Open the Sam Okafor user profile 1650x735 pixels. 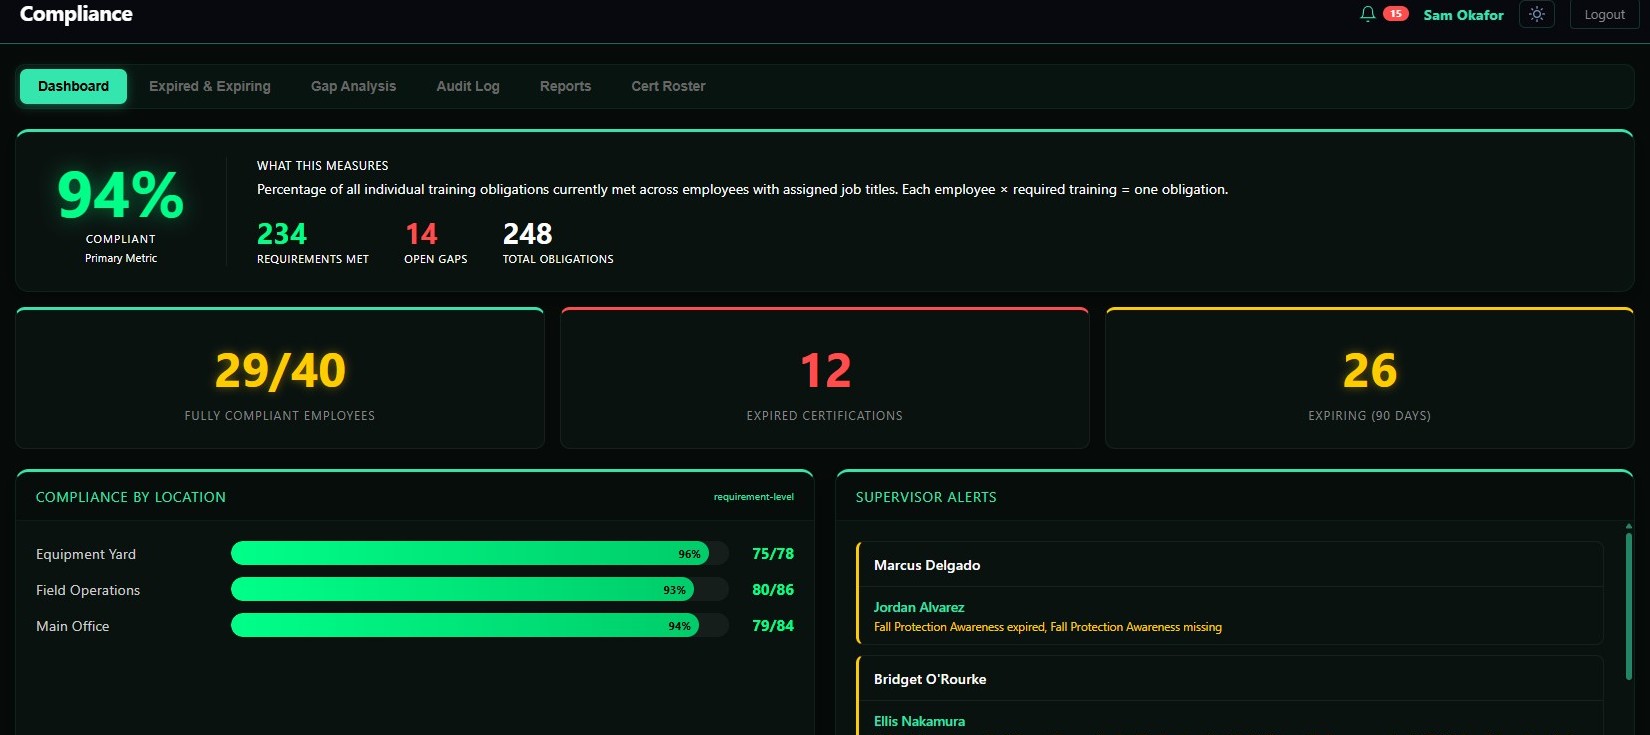(x=1463, y=15)
